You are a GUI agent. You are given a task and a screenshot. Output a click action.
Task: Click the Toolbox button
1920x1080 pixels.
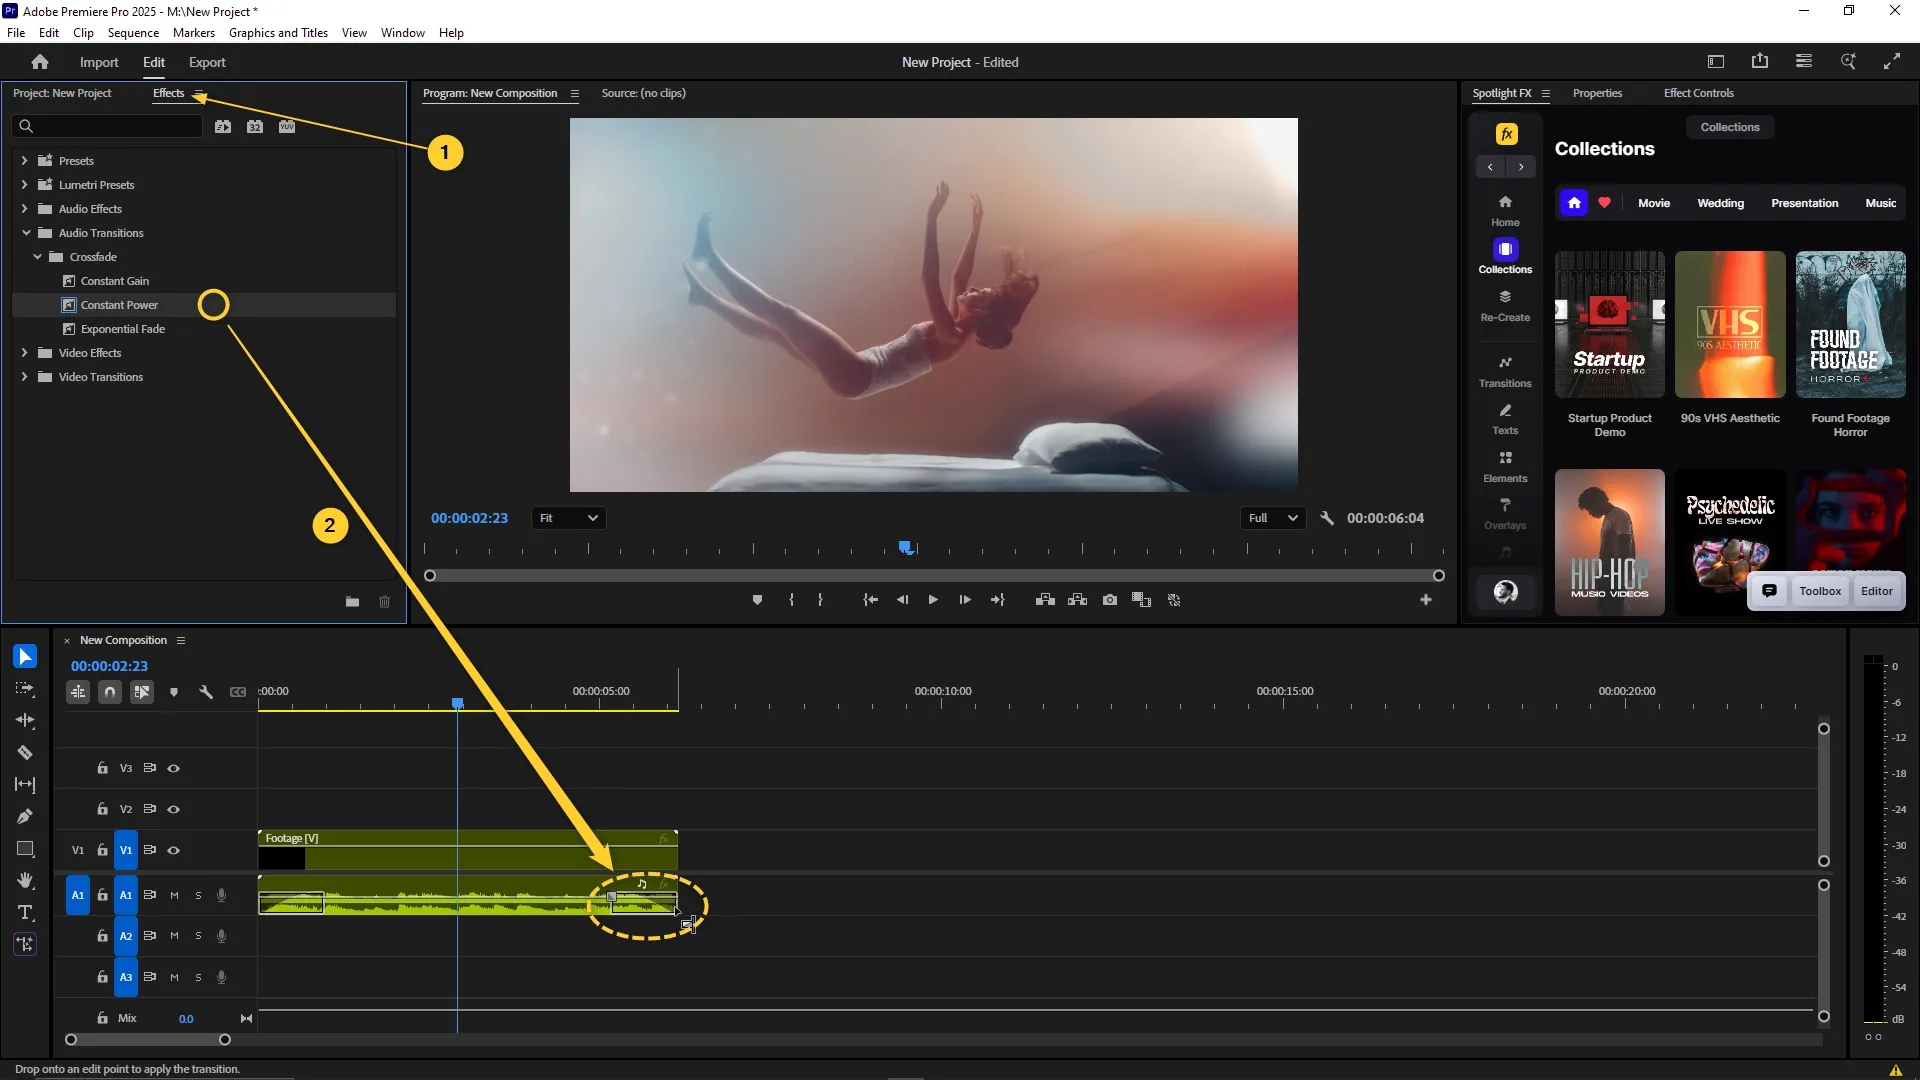pos(1820,591)
